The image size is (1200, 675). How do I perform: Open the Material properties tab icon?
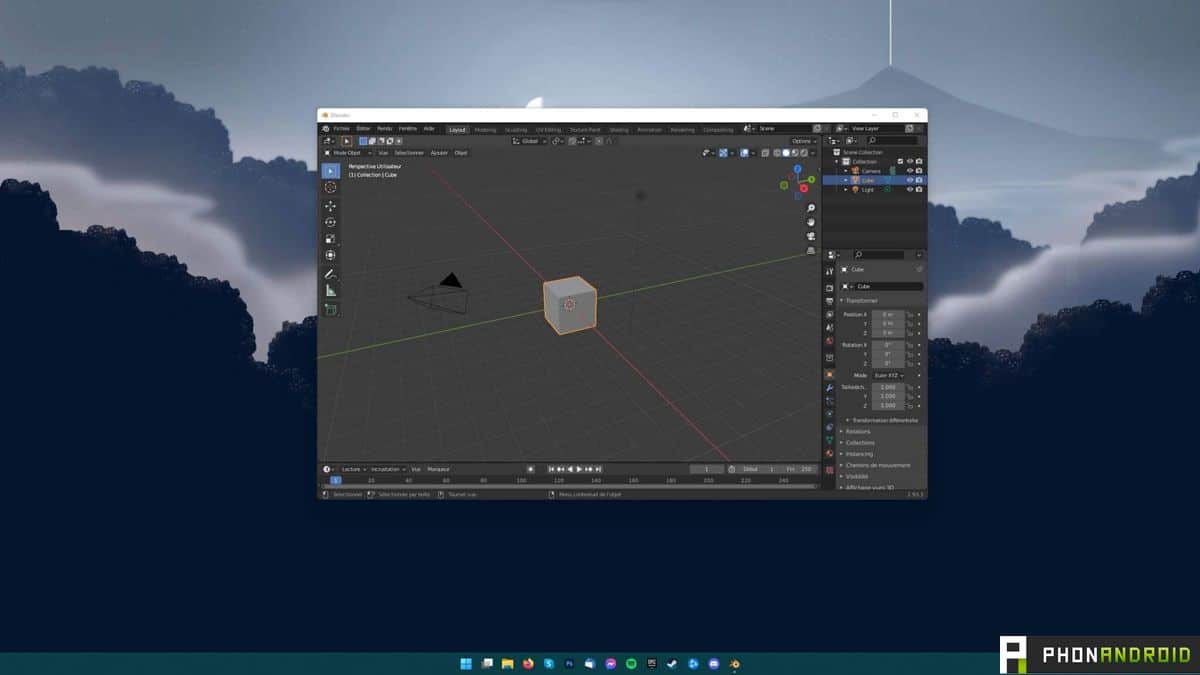[829, 454]
